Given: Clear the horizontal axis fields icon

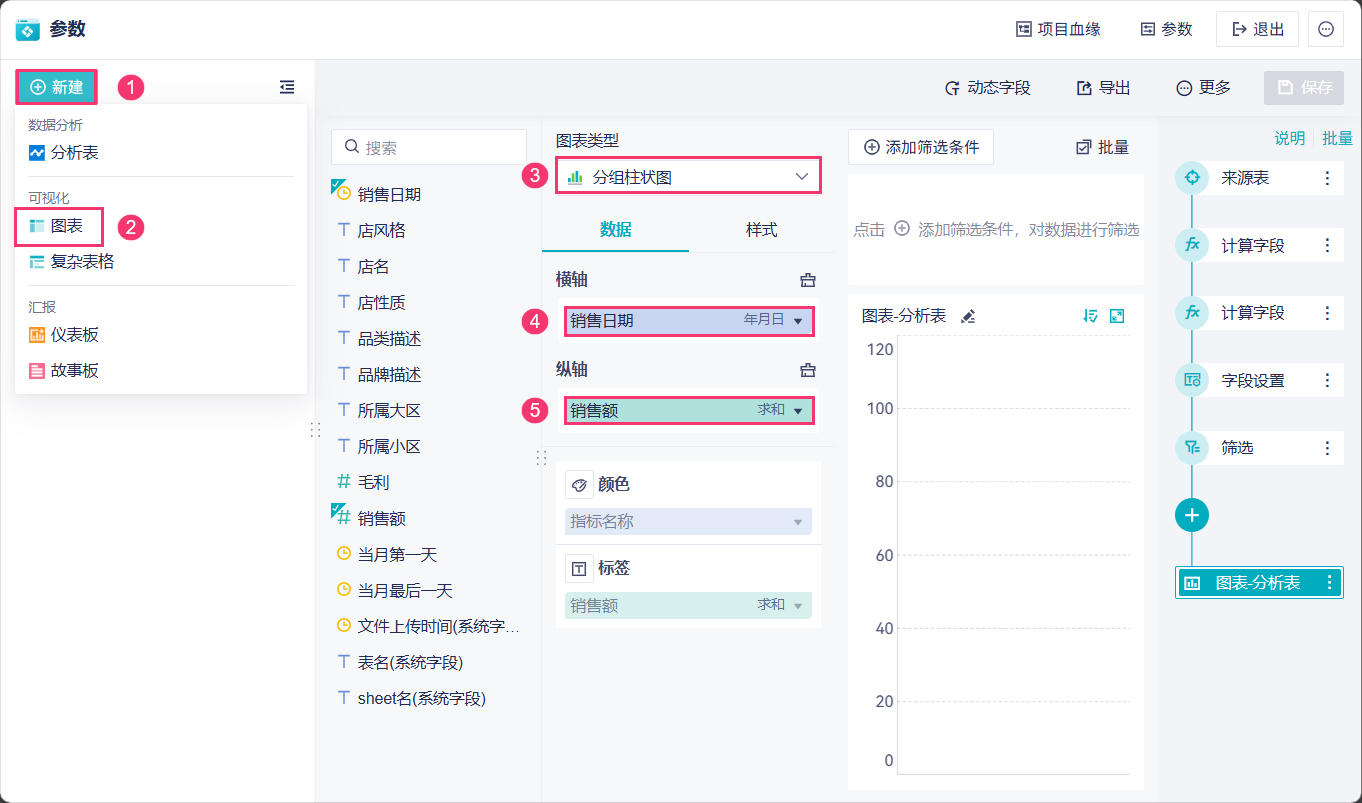Looking at the screenshot, I should (x=808, y=280).
